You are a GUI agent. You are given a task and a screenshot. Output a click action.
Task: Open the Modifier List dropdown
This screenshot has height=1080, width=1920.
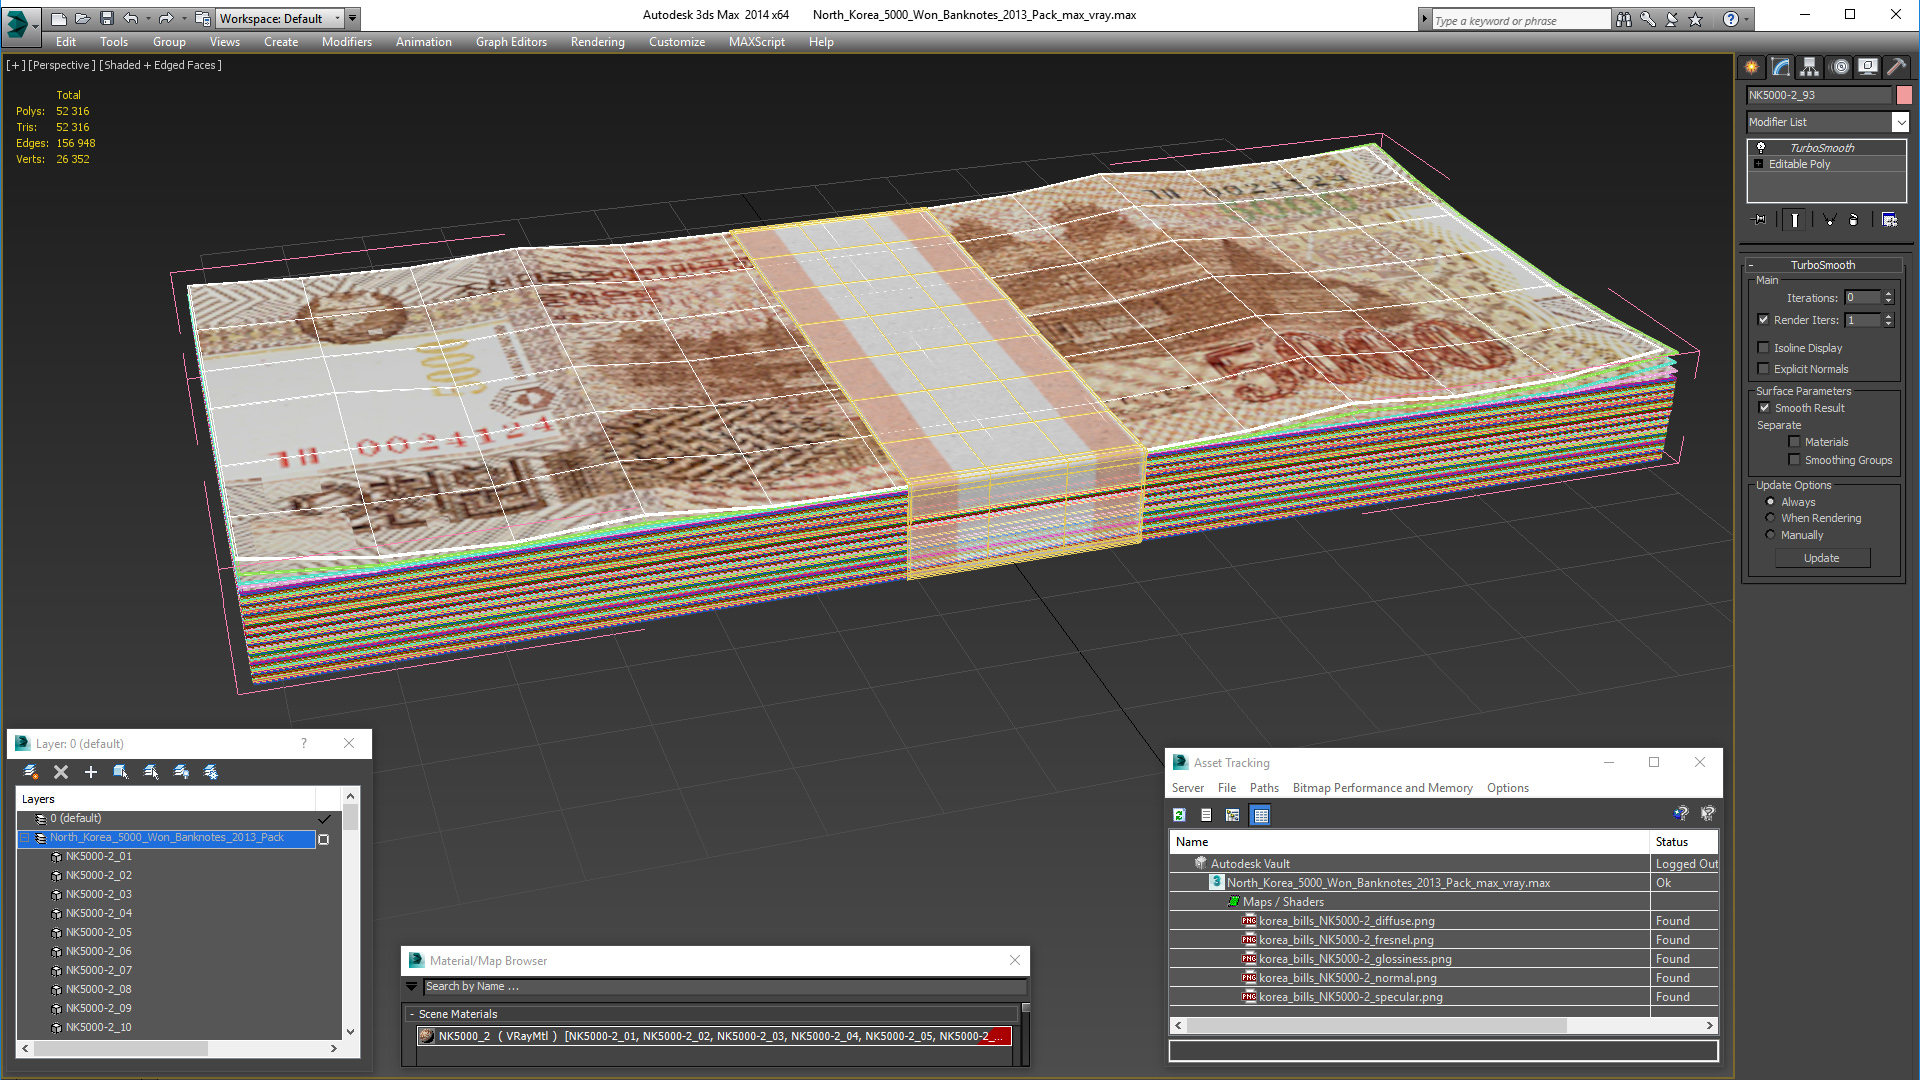tap(1828, 122)
